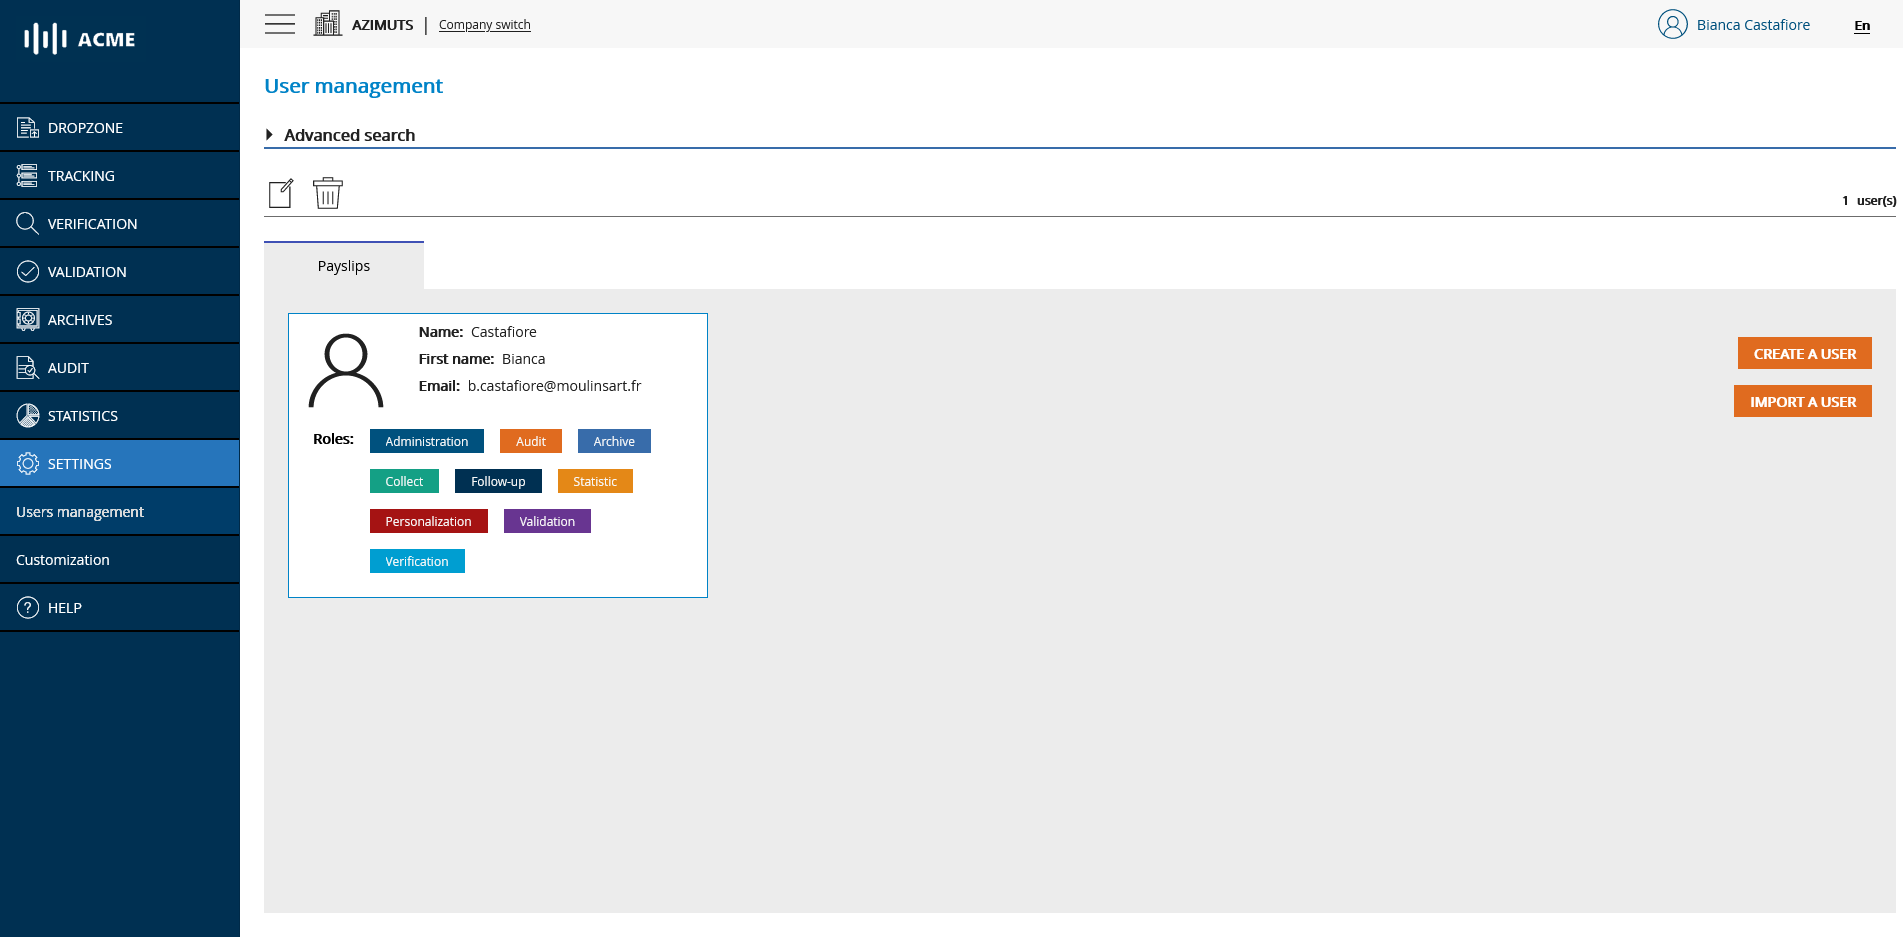Select the Tracking sidebar icon
Viewport: 1903px width, 937px height.
point(27,175)
